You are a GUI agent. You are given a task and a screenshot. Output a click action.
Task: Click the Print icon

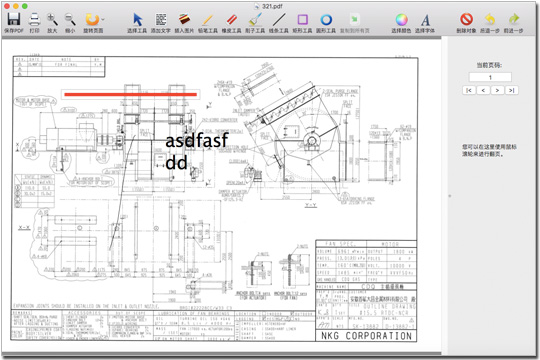[34, 19]
